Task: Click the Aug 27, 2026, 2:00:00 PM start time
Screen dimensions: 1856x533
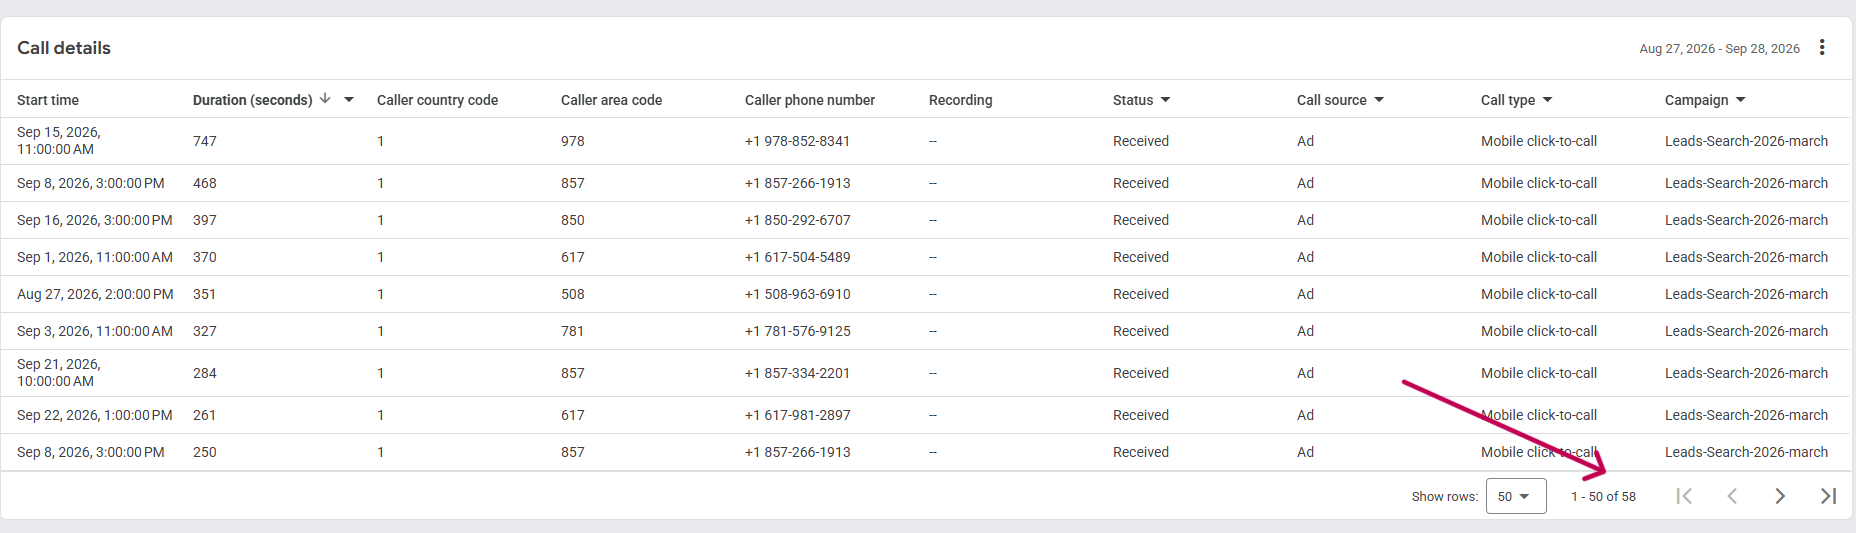Action: 95,294
